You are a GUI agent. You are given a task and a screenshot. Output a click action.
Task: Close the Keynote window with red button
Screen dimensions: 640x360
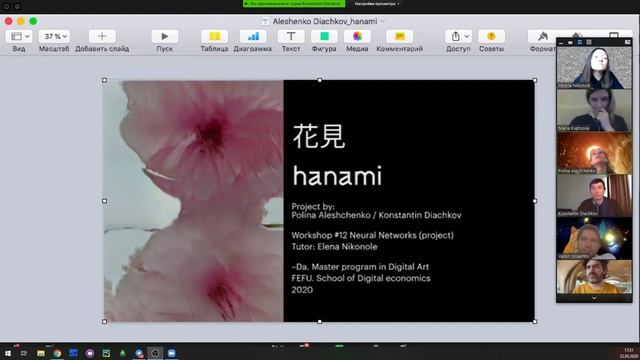pyautogui.click(x=9, y=21)
